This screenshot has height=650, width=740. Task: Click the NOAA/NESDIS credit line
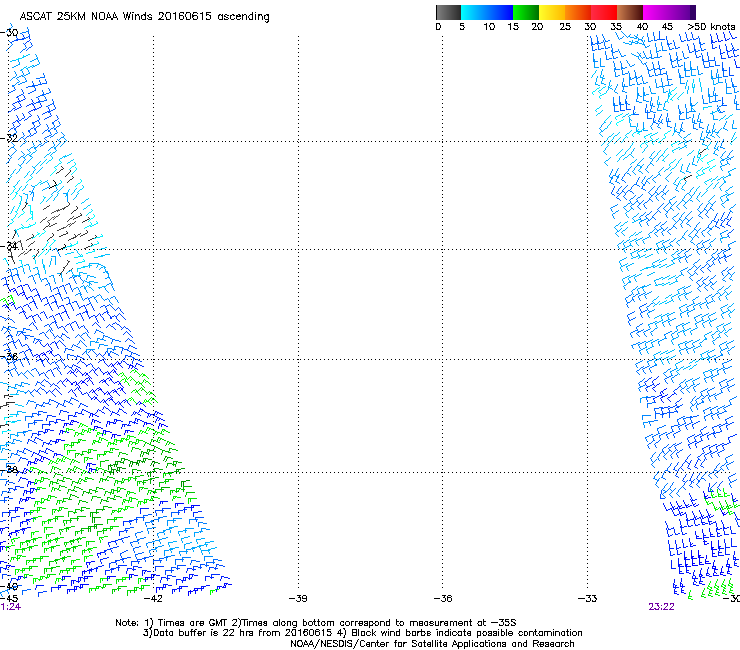432,644
